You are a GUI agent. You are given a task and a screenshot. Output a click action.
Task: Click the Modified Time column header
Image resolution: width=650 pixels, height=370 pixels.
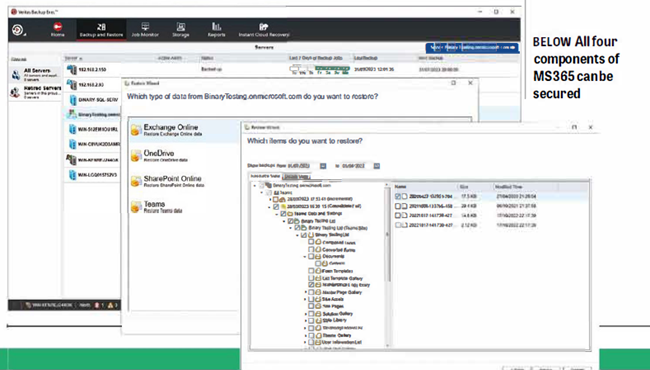(509, 187)
